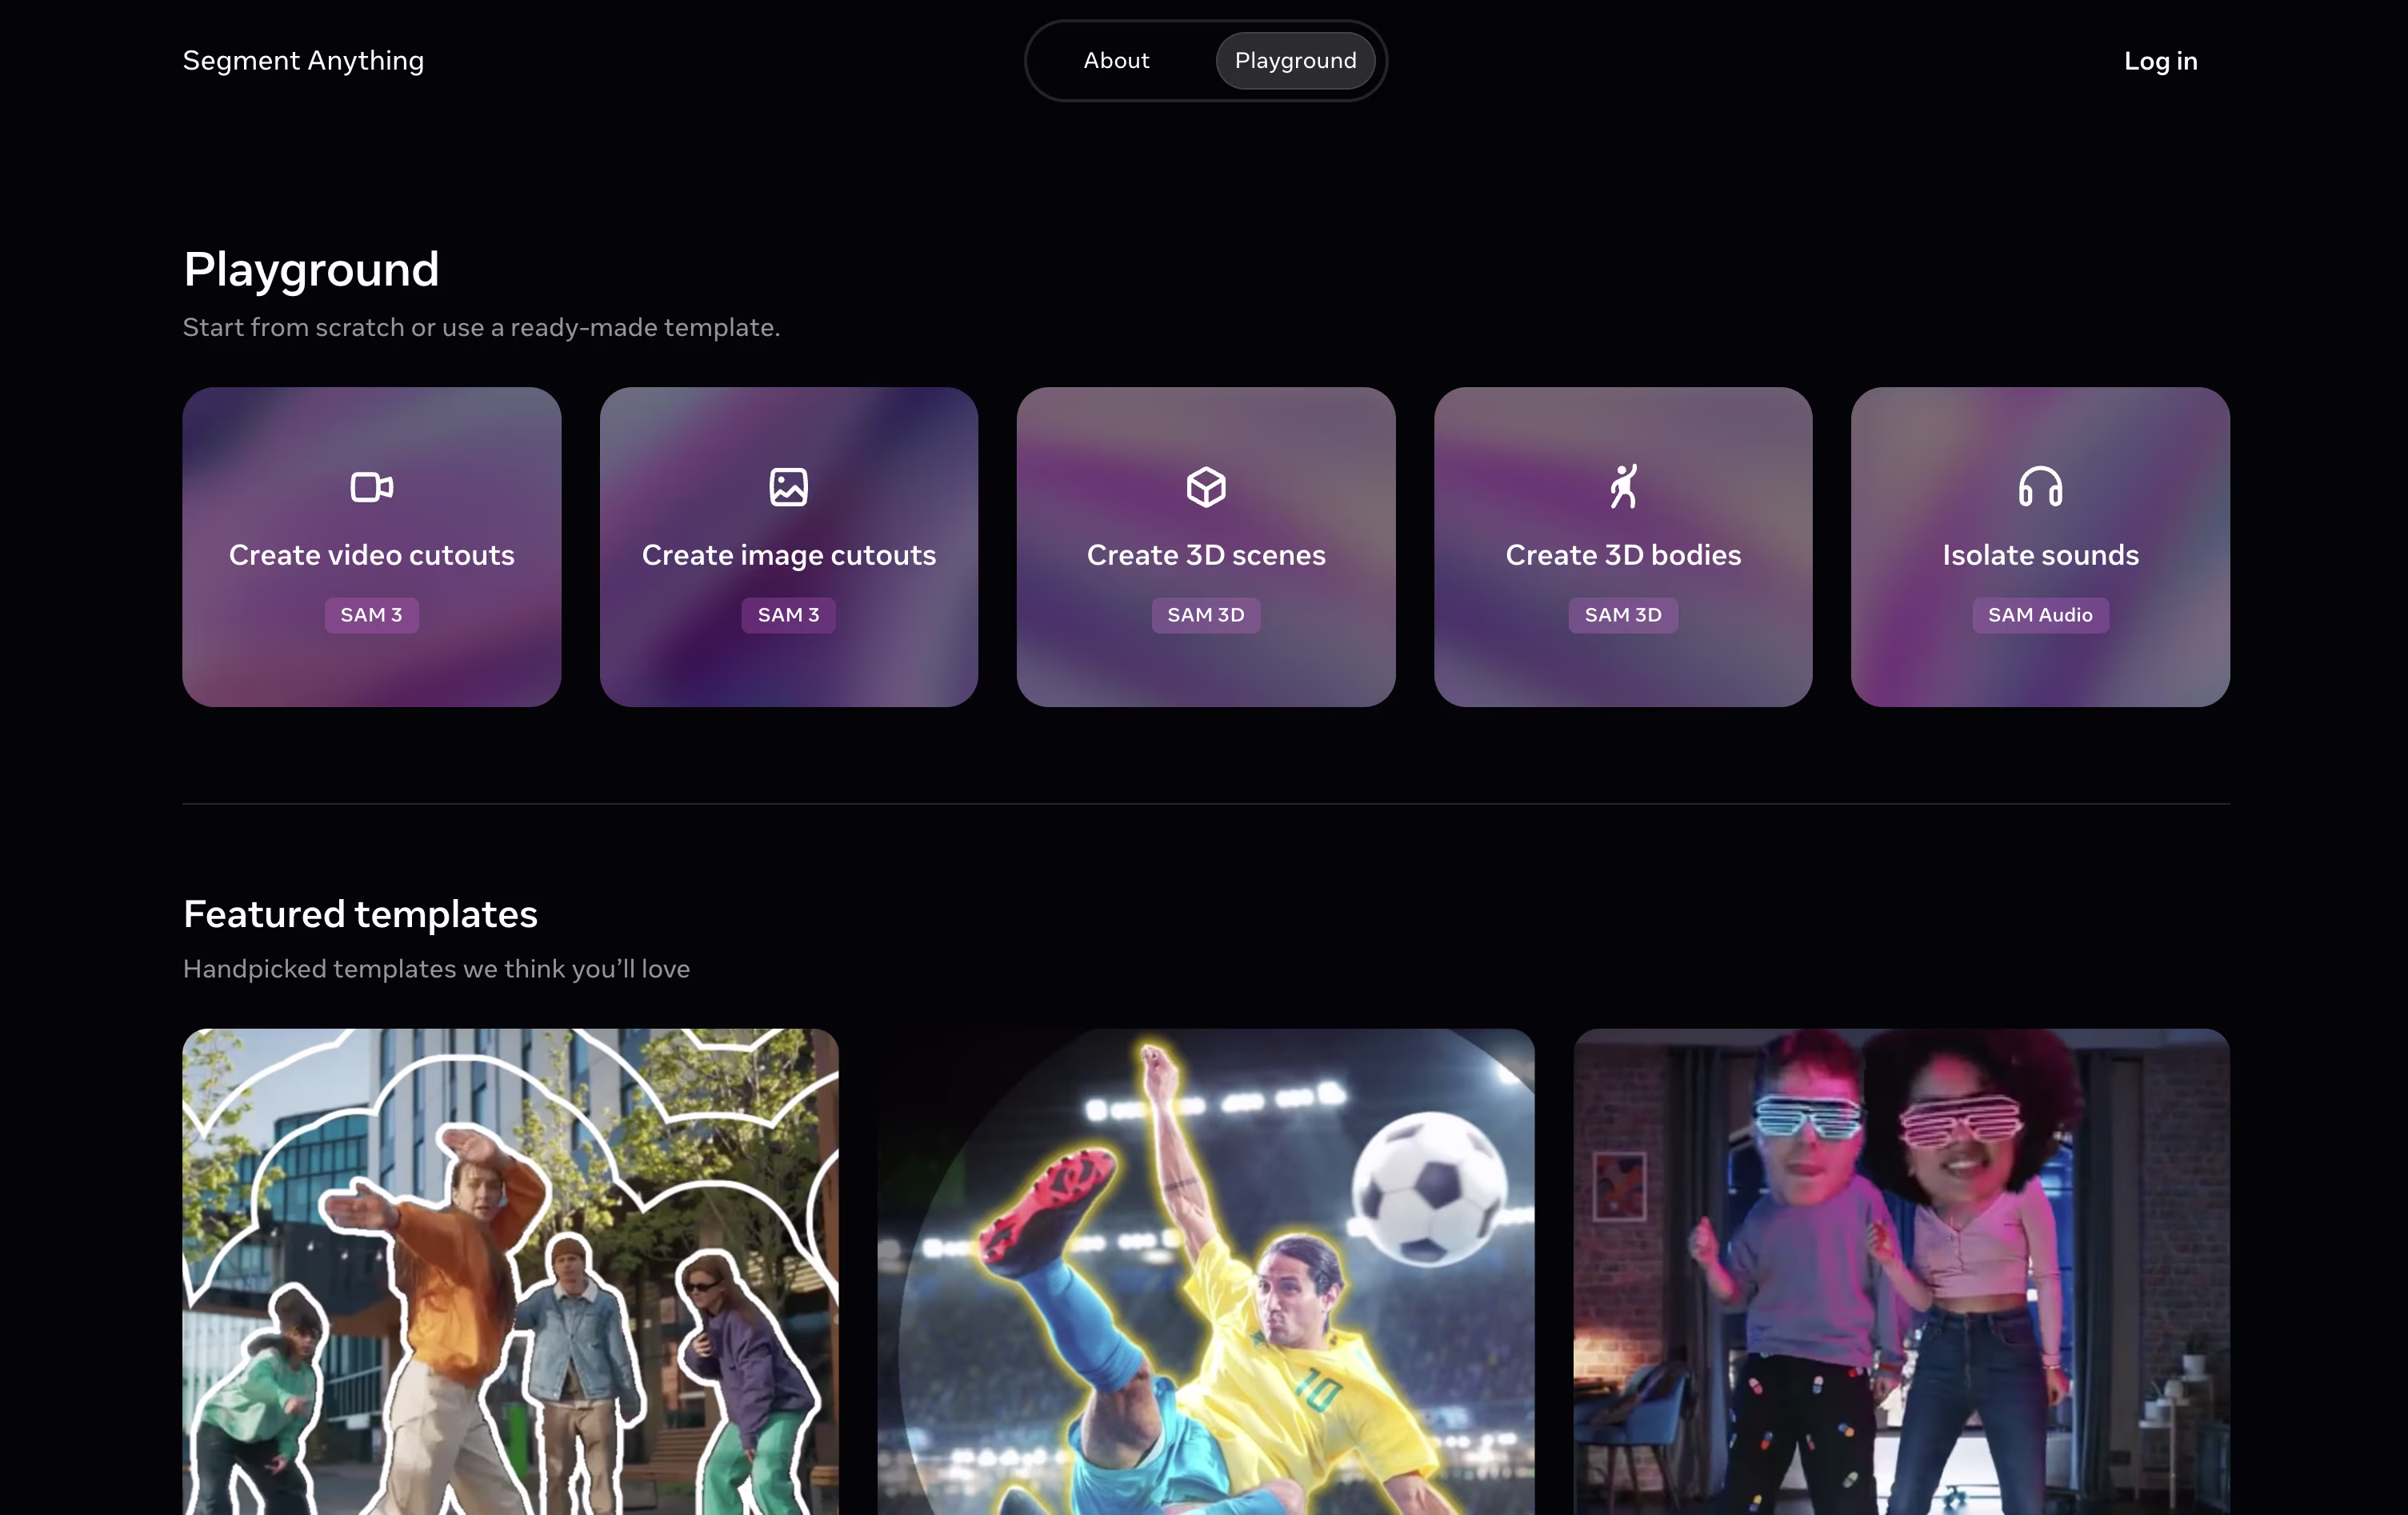
Task: Open Create video cutouts card title
Action: click(371, 555)
